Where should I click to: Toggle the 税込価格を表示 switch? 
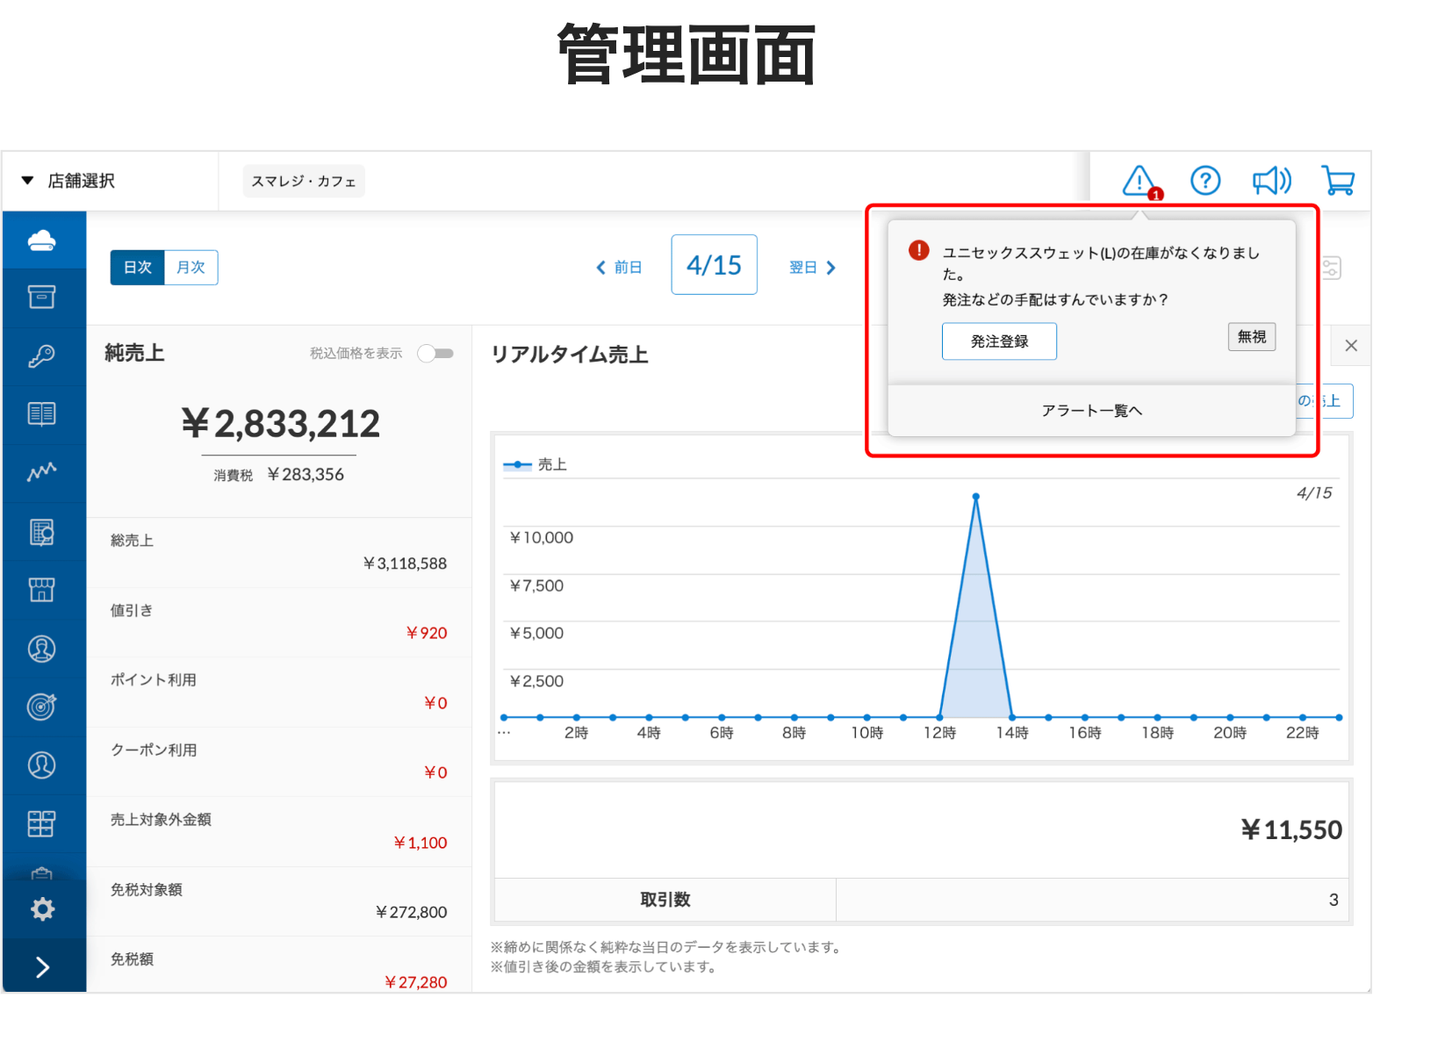coord(436,353)
